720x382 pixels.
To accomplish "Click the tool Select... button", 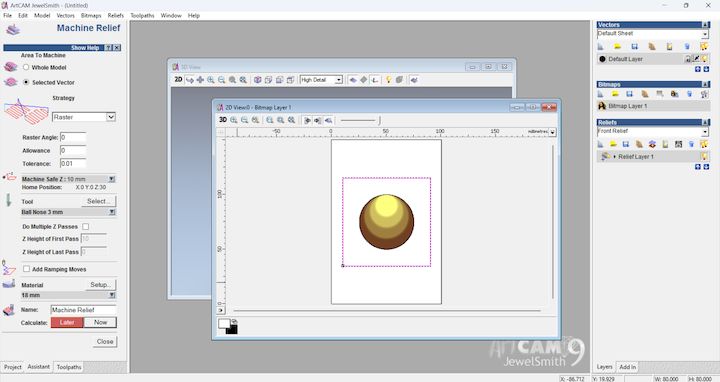I will [x=98, y=201].
